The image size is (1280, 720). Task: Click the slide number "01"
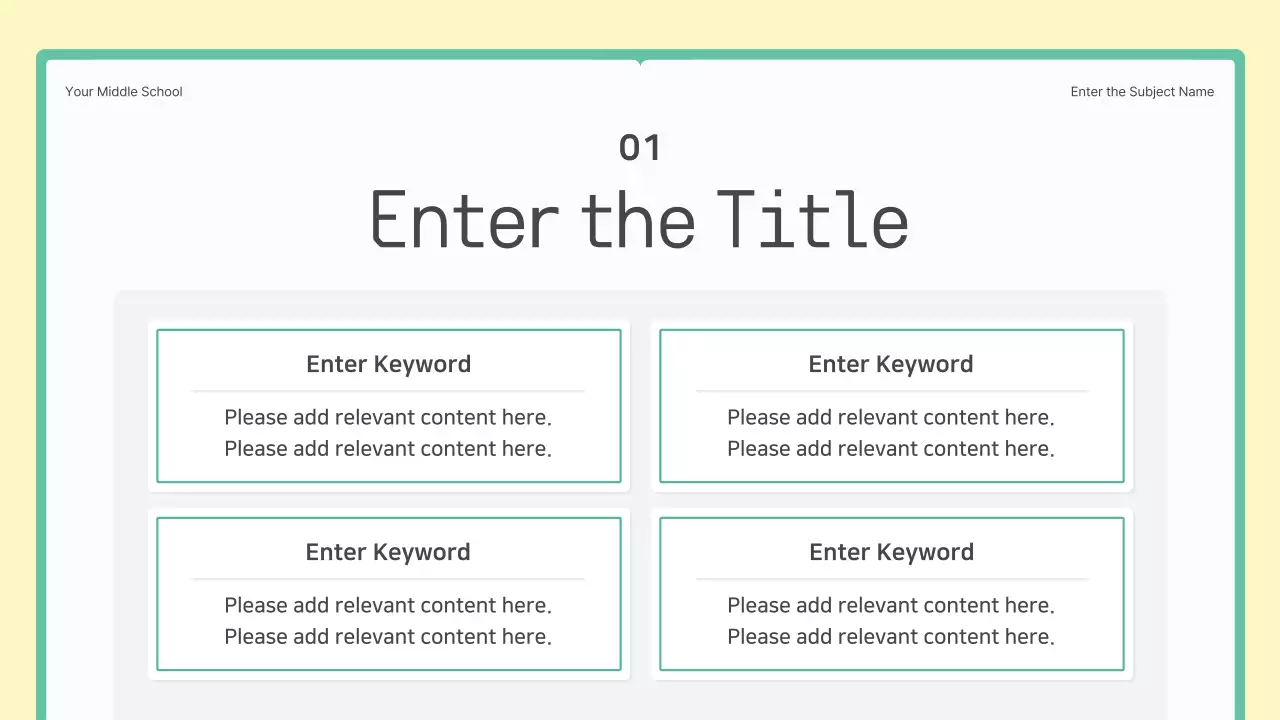tap(640, 148)
